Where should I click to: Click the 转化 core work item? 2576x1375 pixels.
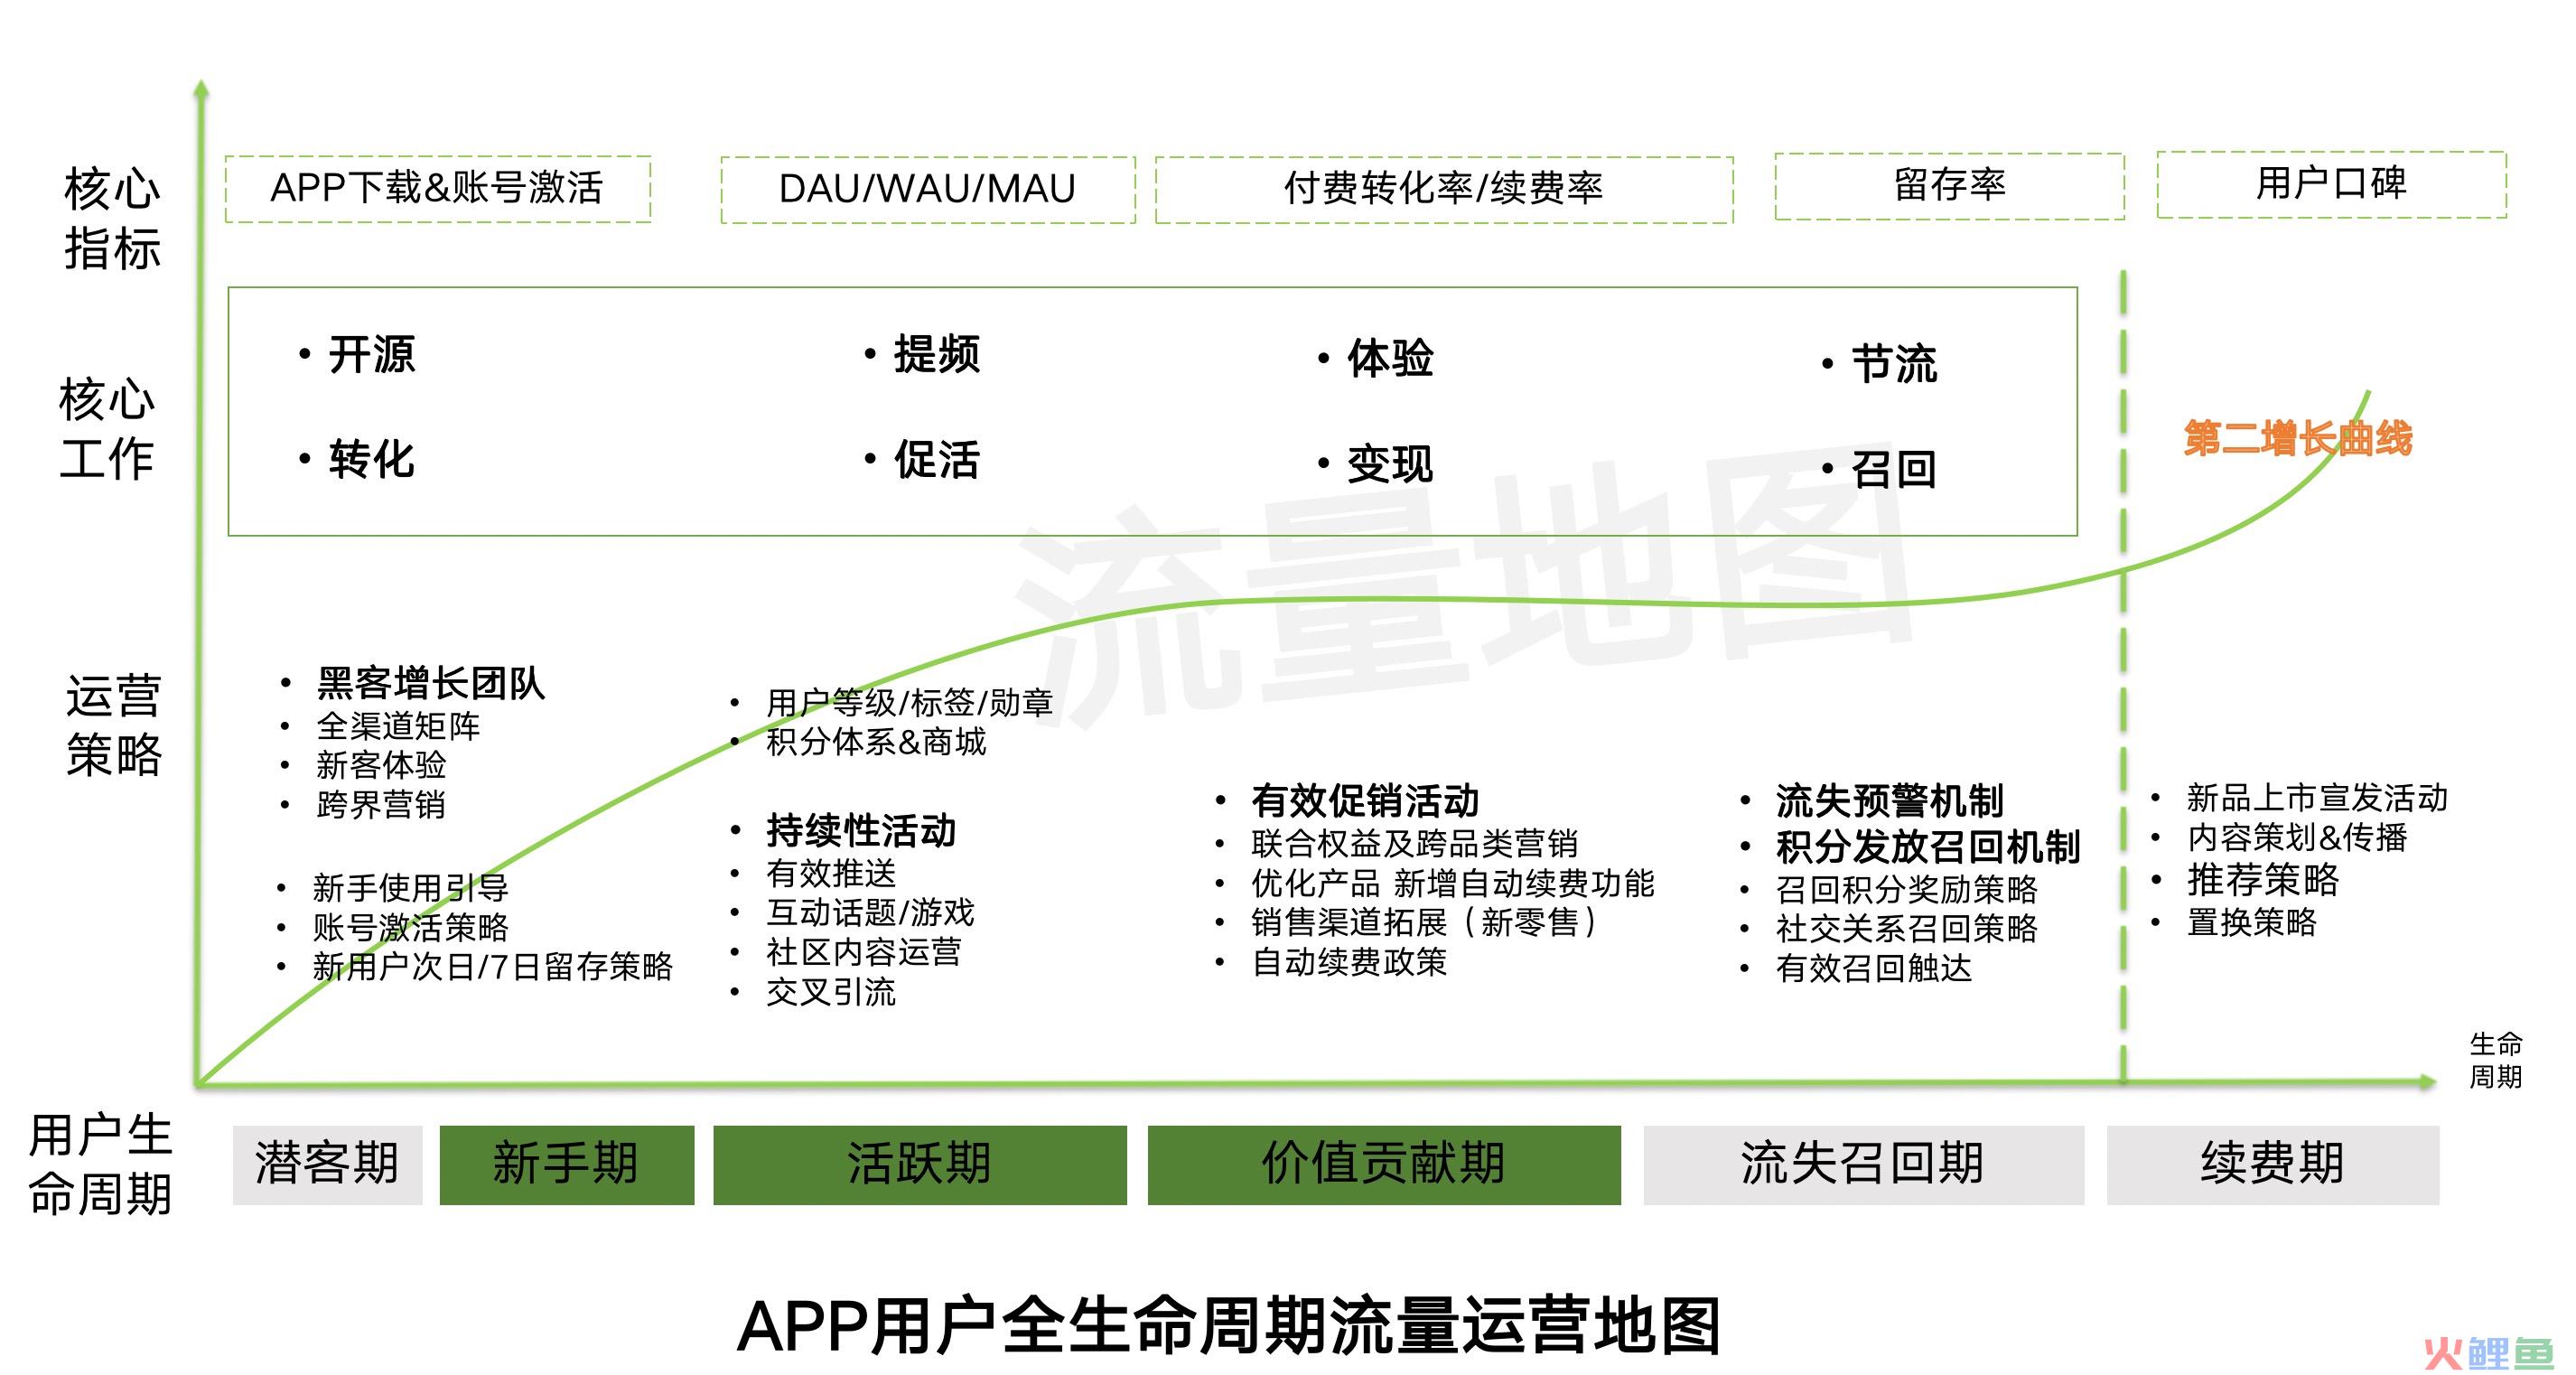[372, 459]
